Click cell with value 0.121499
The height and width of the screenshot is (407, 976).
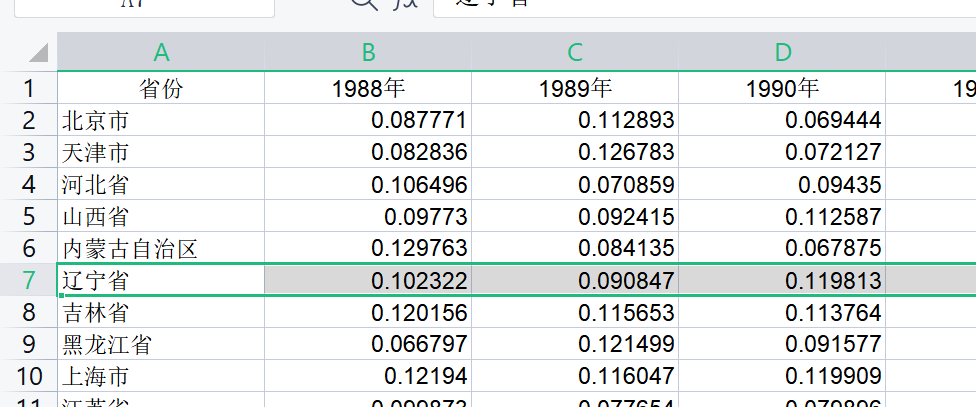(x=575, y=345)
